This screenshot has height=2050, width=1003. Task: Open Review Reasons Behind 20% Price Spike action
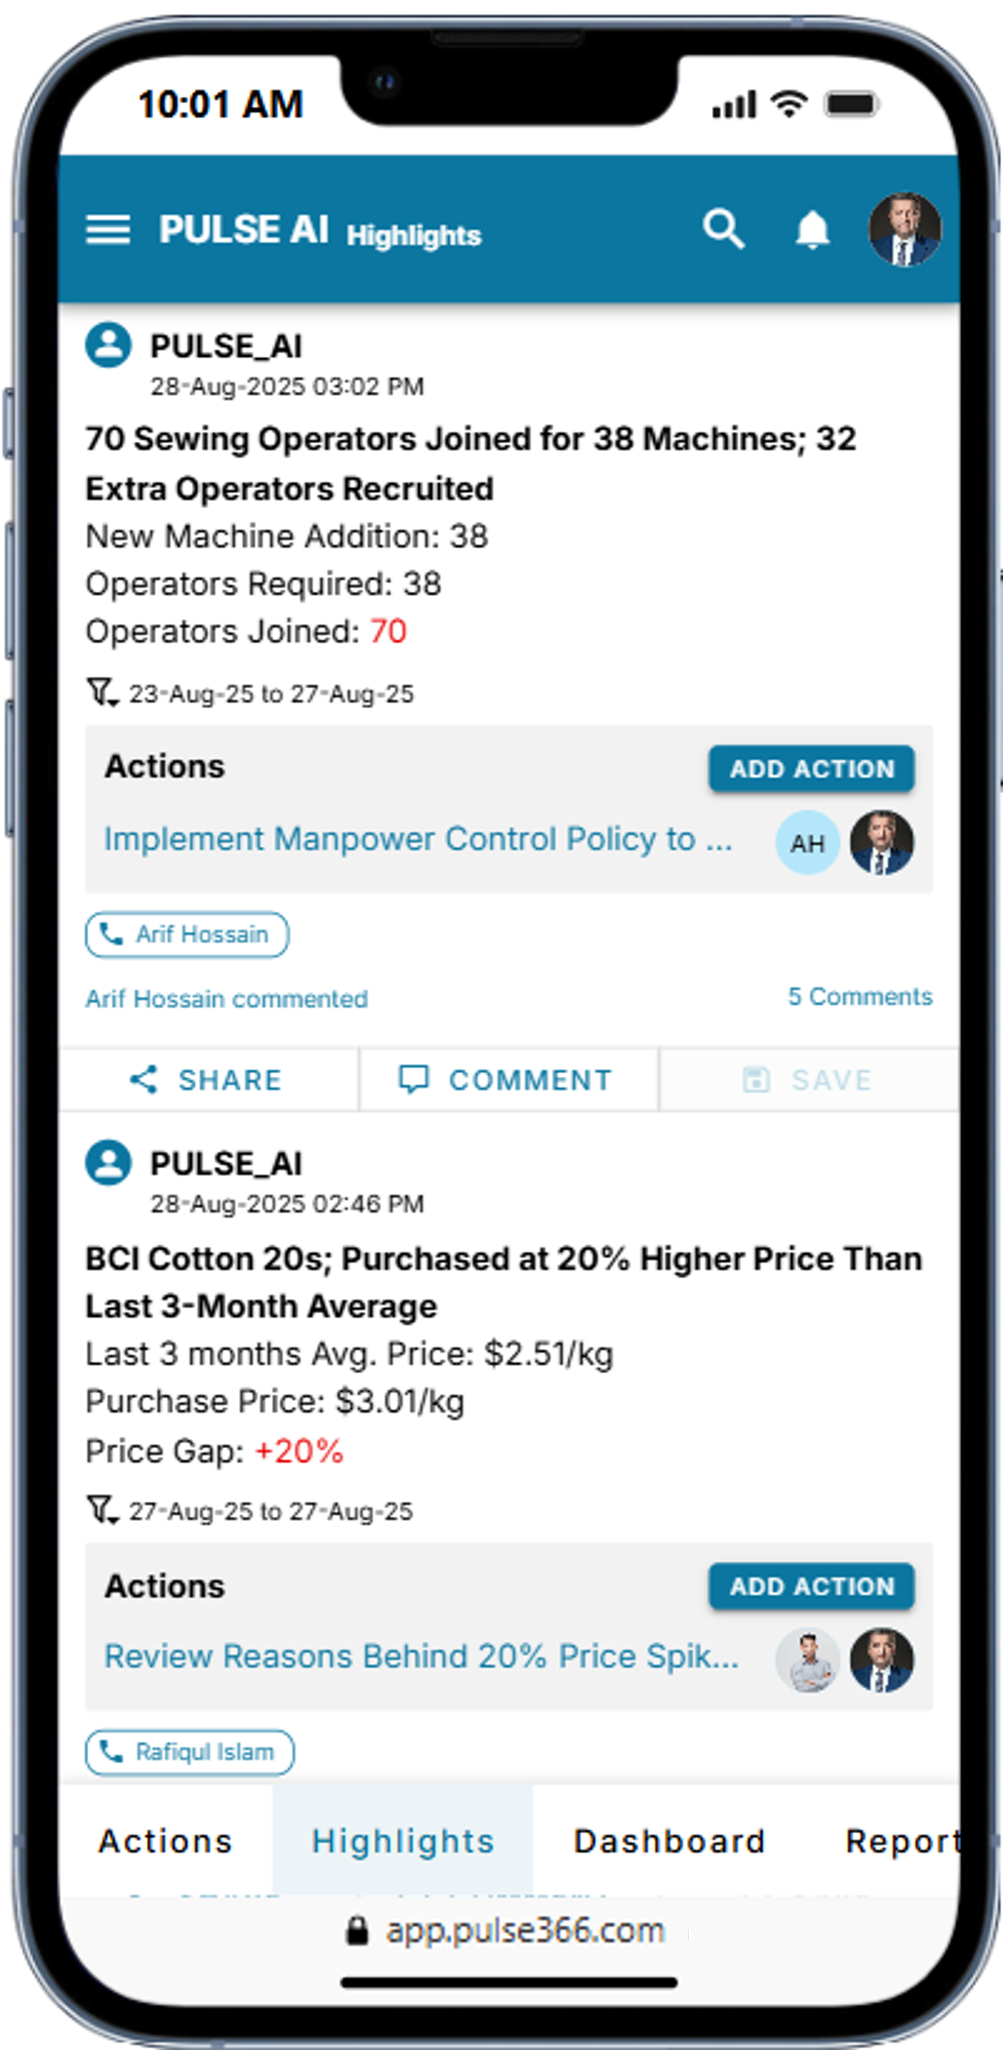point(421,1656)
